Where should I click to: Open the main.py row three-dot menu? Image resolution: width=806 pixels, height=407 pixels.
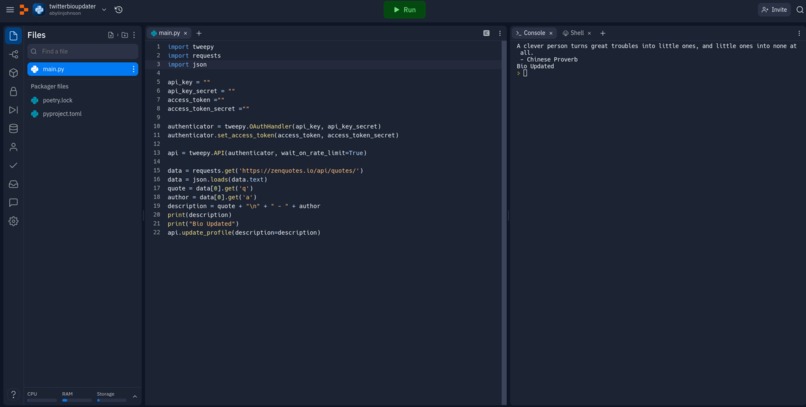tap(134, 69)
